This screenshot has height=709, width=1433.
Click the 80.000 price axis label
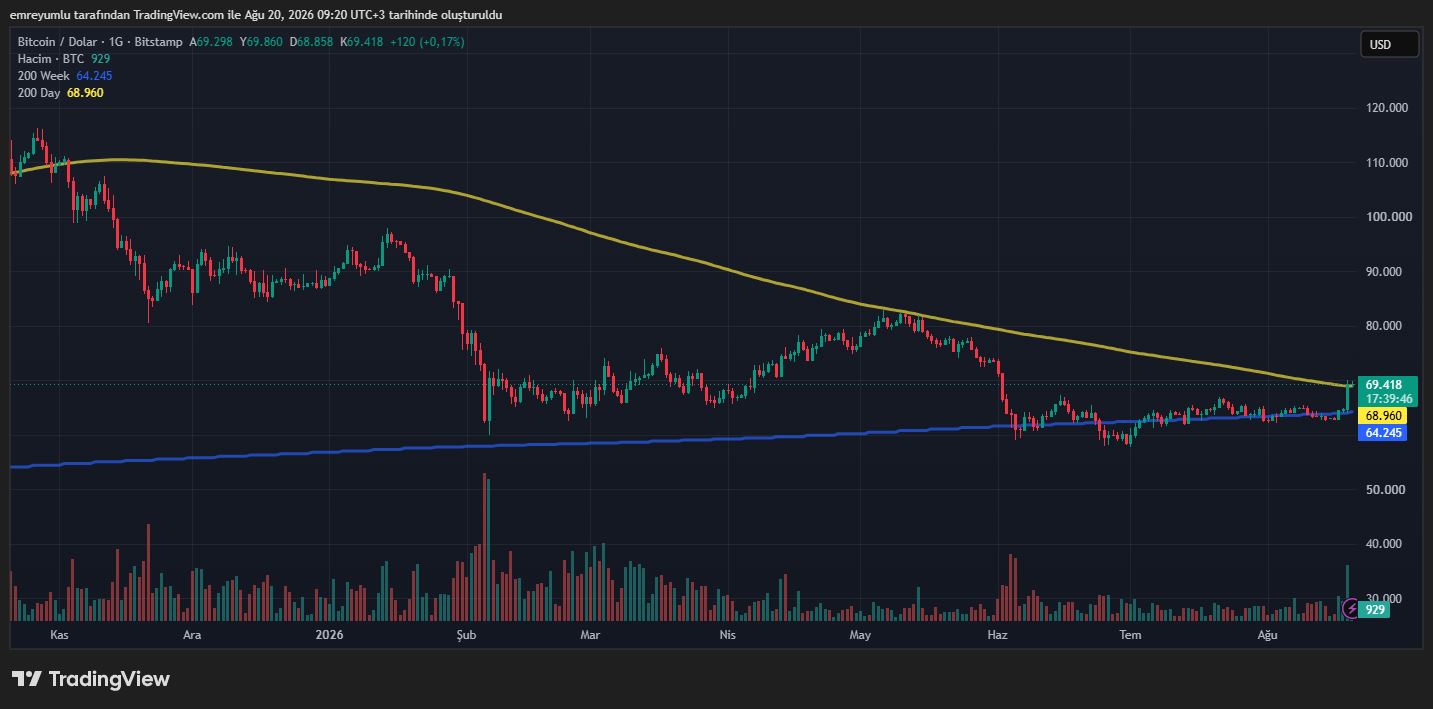click(1384, 326)
